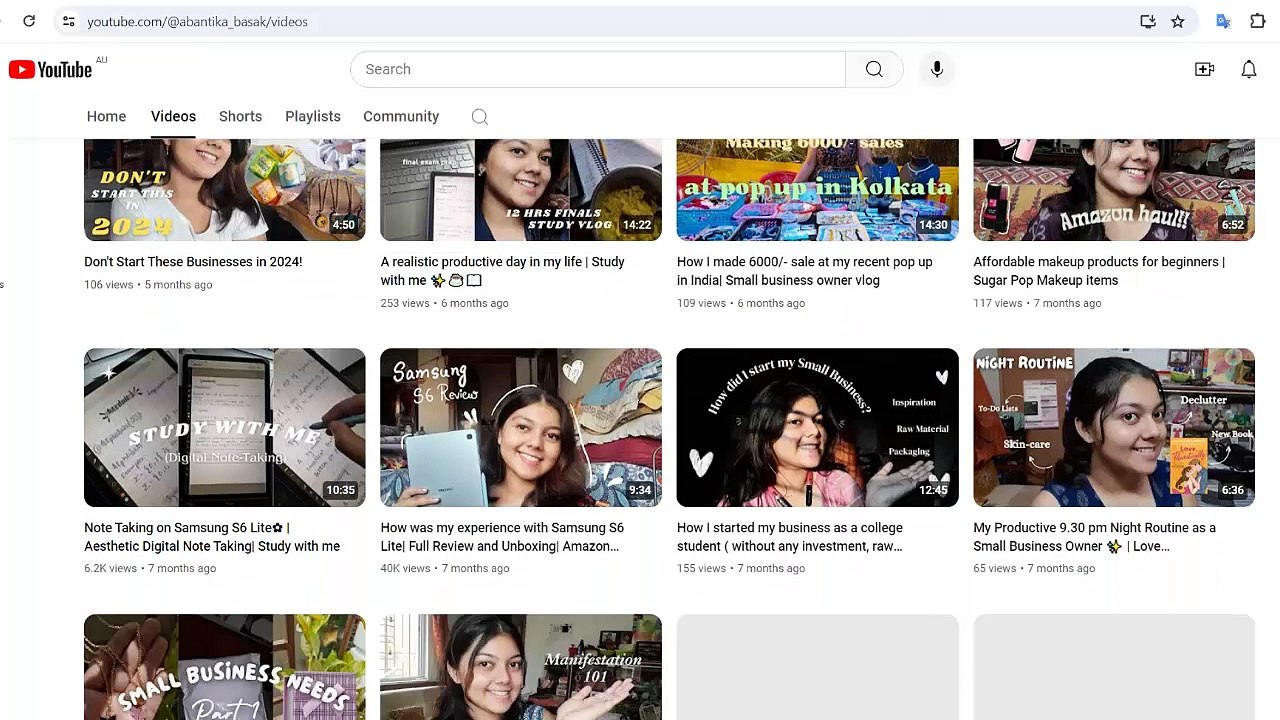Go to the Community tab
This screenshot has height=720, width=1280.
tap(401, 116)
